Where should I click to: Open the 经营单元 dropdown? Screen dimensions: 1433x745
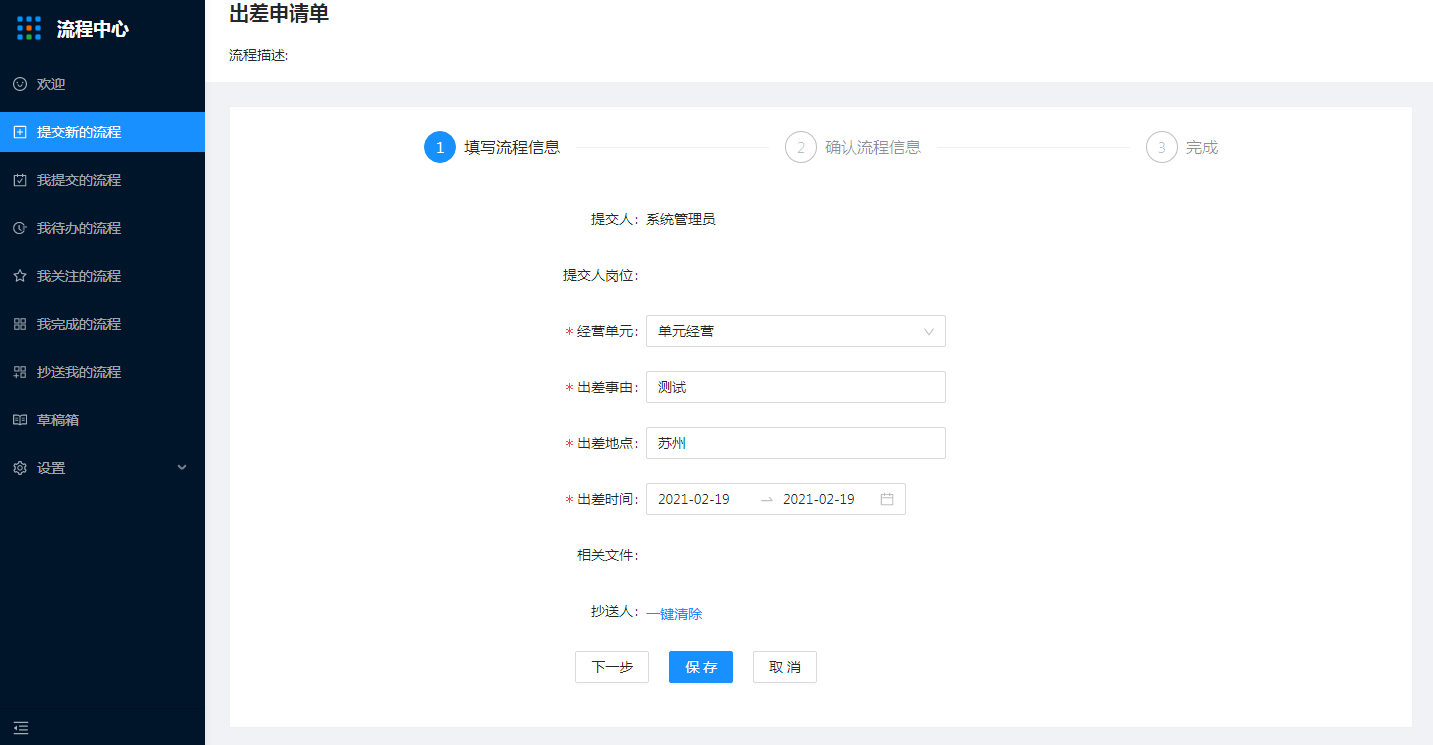tap(796, 331)
